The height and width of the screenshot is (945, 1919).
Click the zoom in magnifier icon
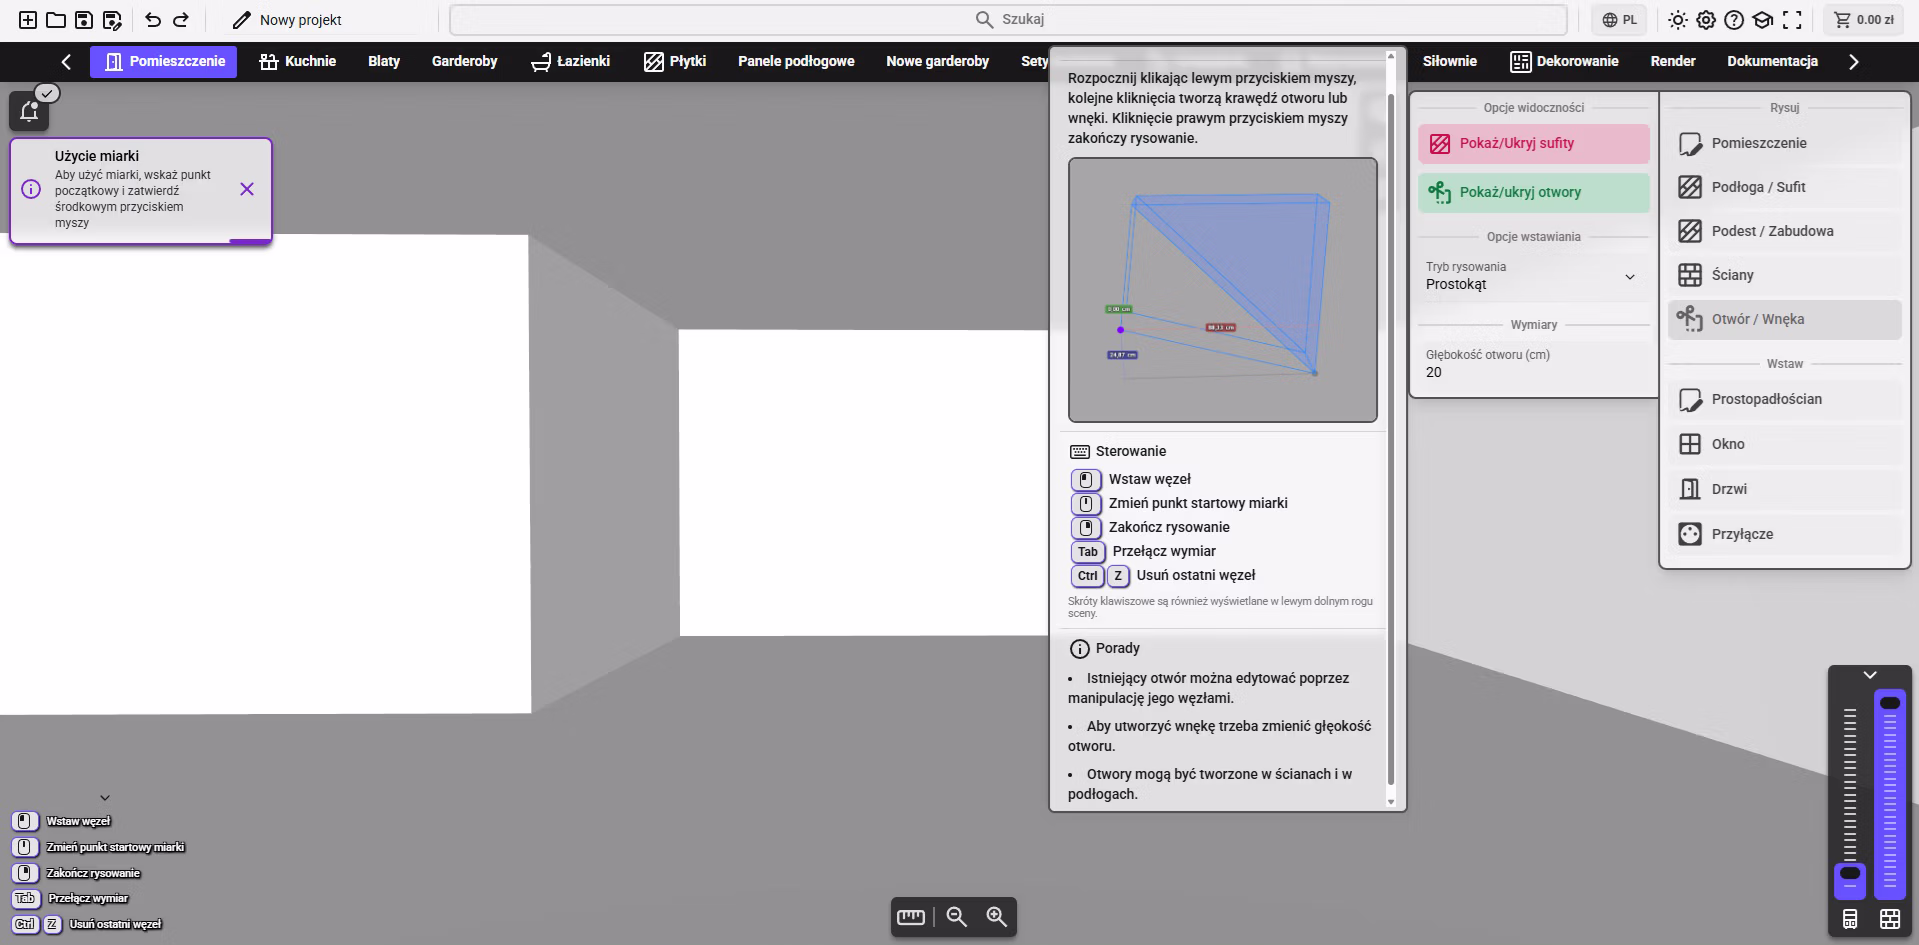pyautogui.click(x=996, y=917)
